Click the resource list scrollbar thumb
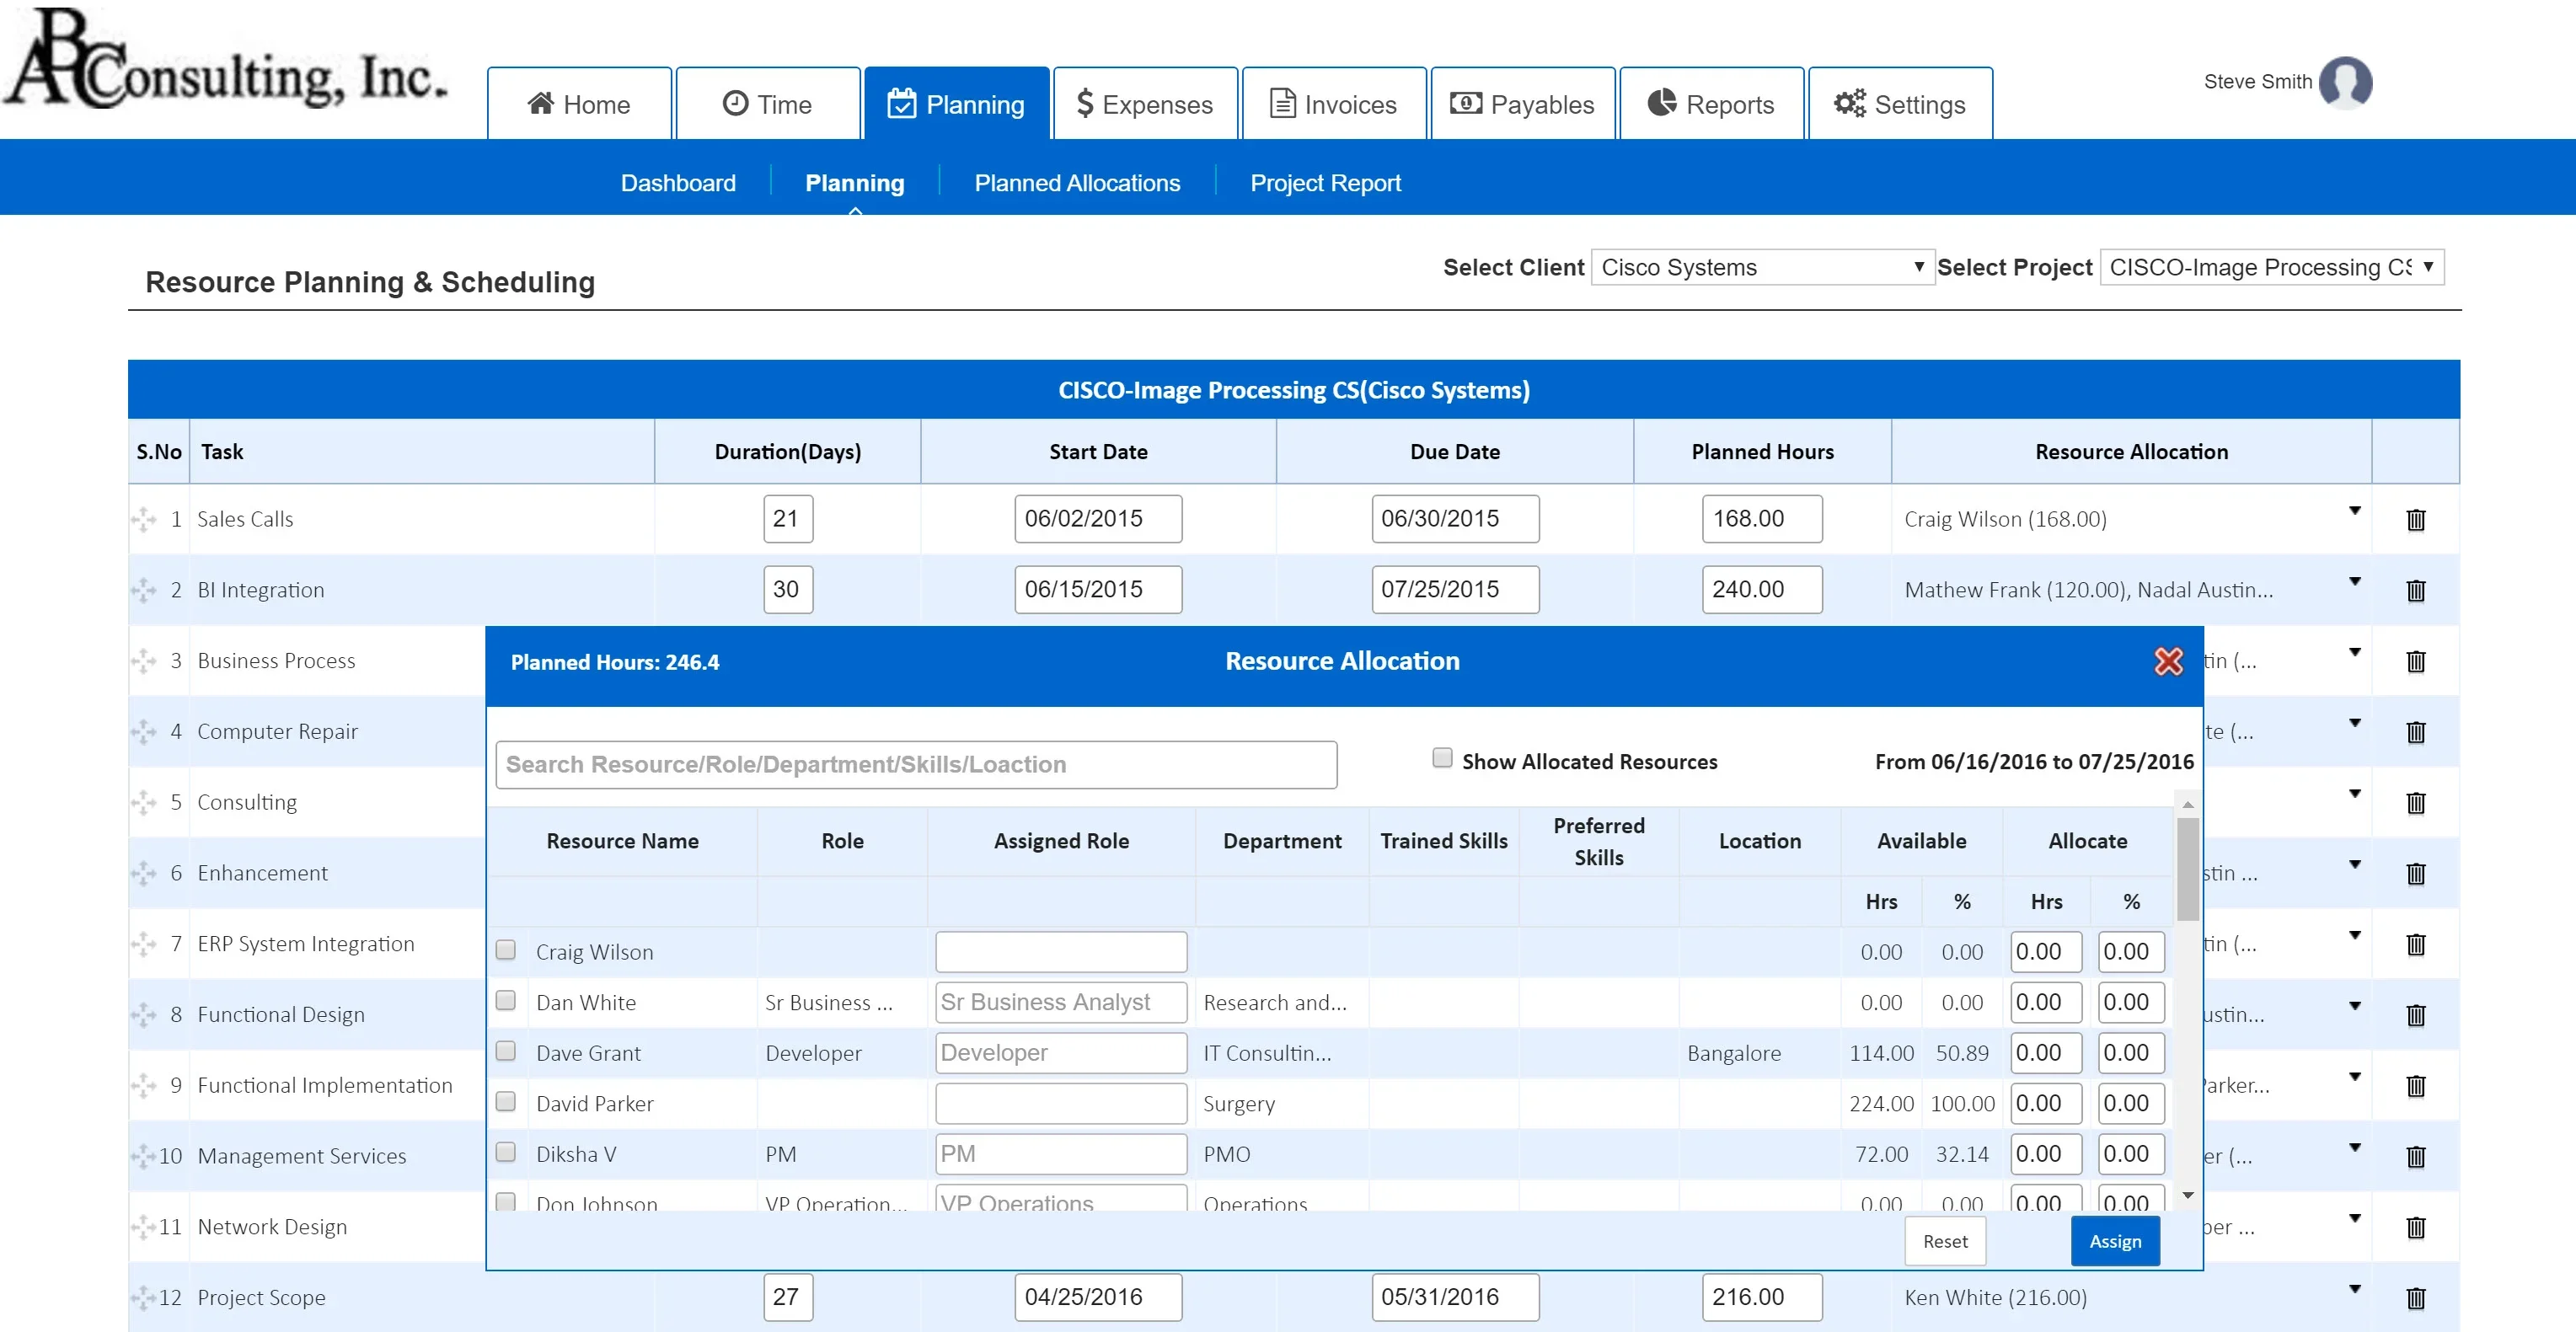Image resolution: width=2576 pixels, height=1332 pixels. coord(2187,869)
